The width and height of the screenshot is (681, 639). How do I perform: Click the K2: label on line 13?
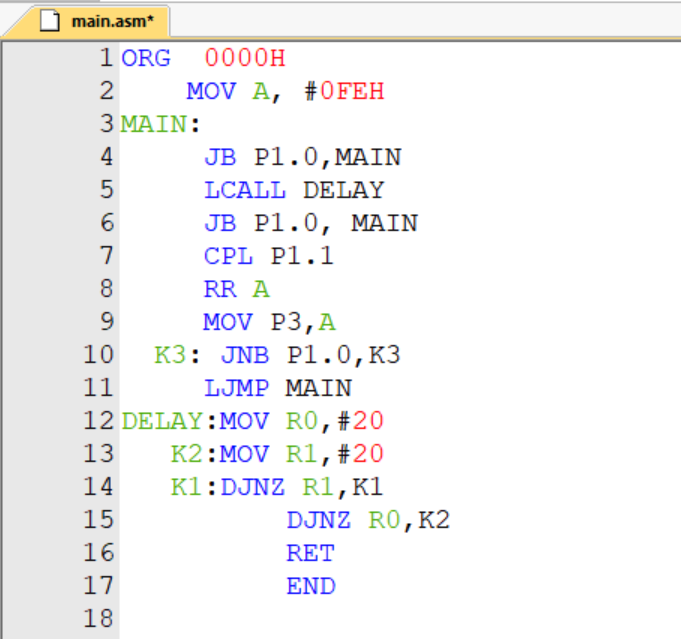[193, 454]
